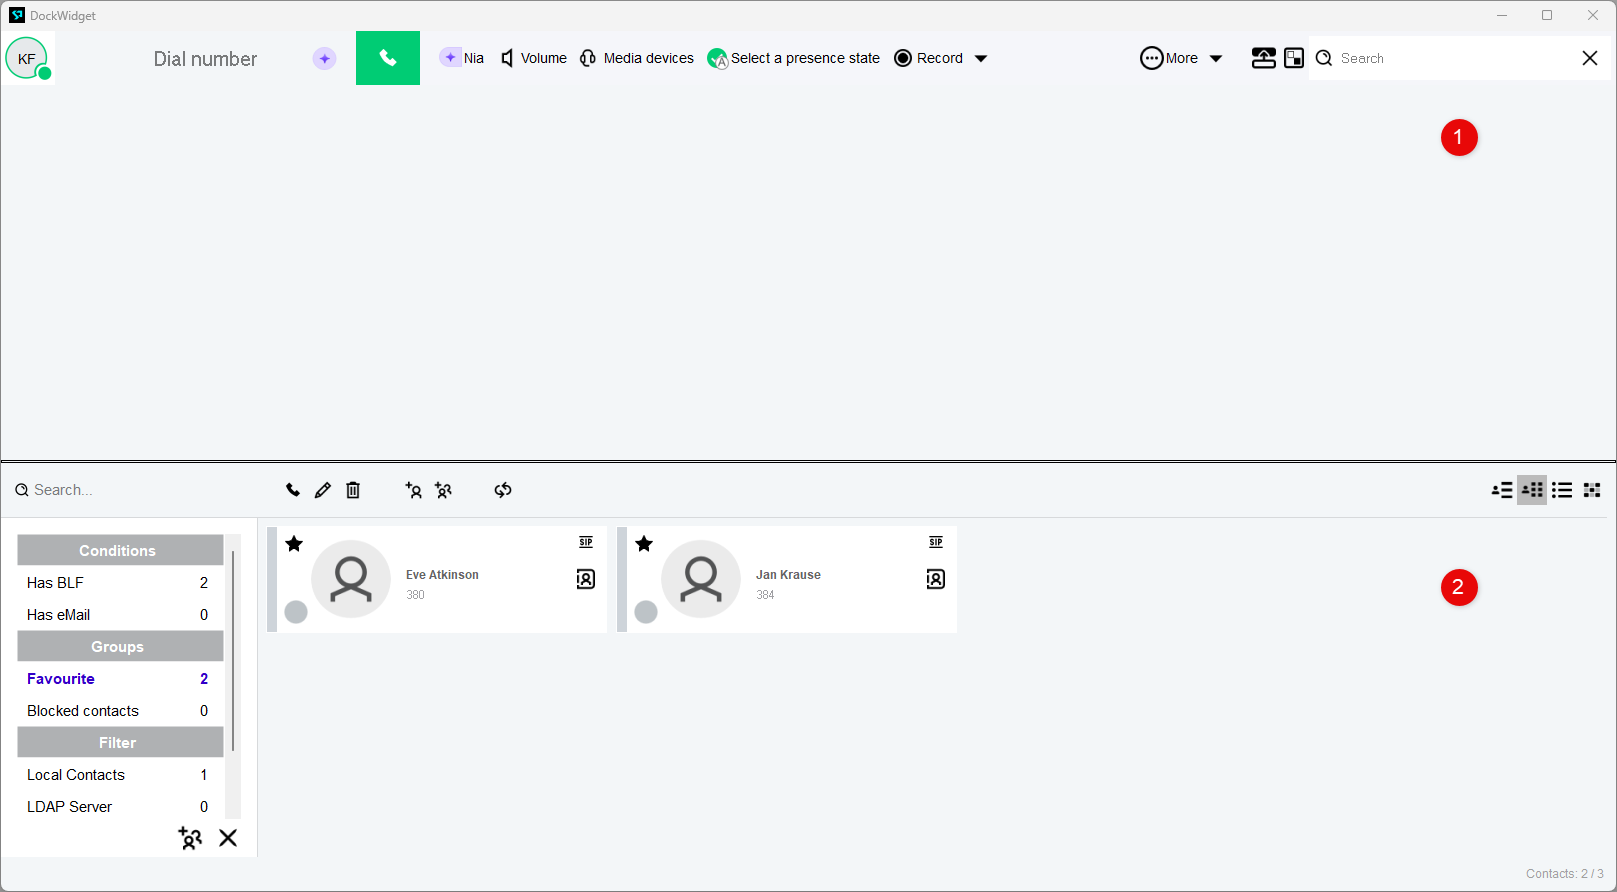Image resolution: width=1617 pixels, height=892 pixels.
Task: Open Media devices settings
Action: (637, 58)
